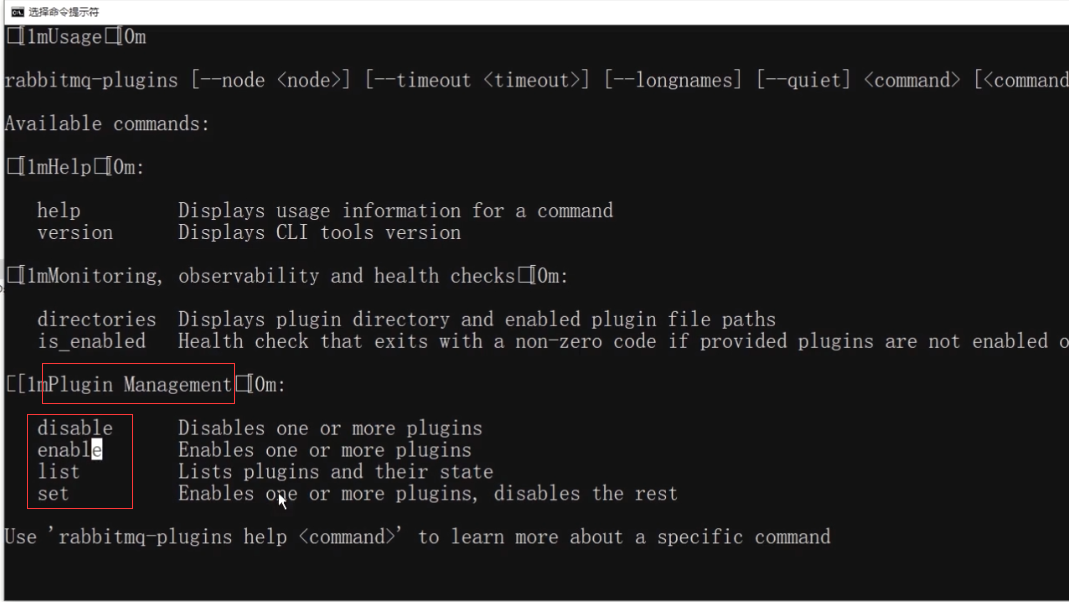Click the '[--quiet]' option text
Image resolution: width=1069 pixels, height=602 pixels.
(x=804, y=80)
